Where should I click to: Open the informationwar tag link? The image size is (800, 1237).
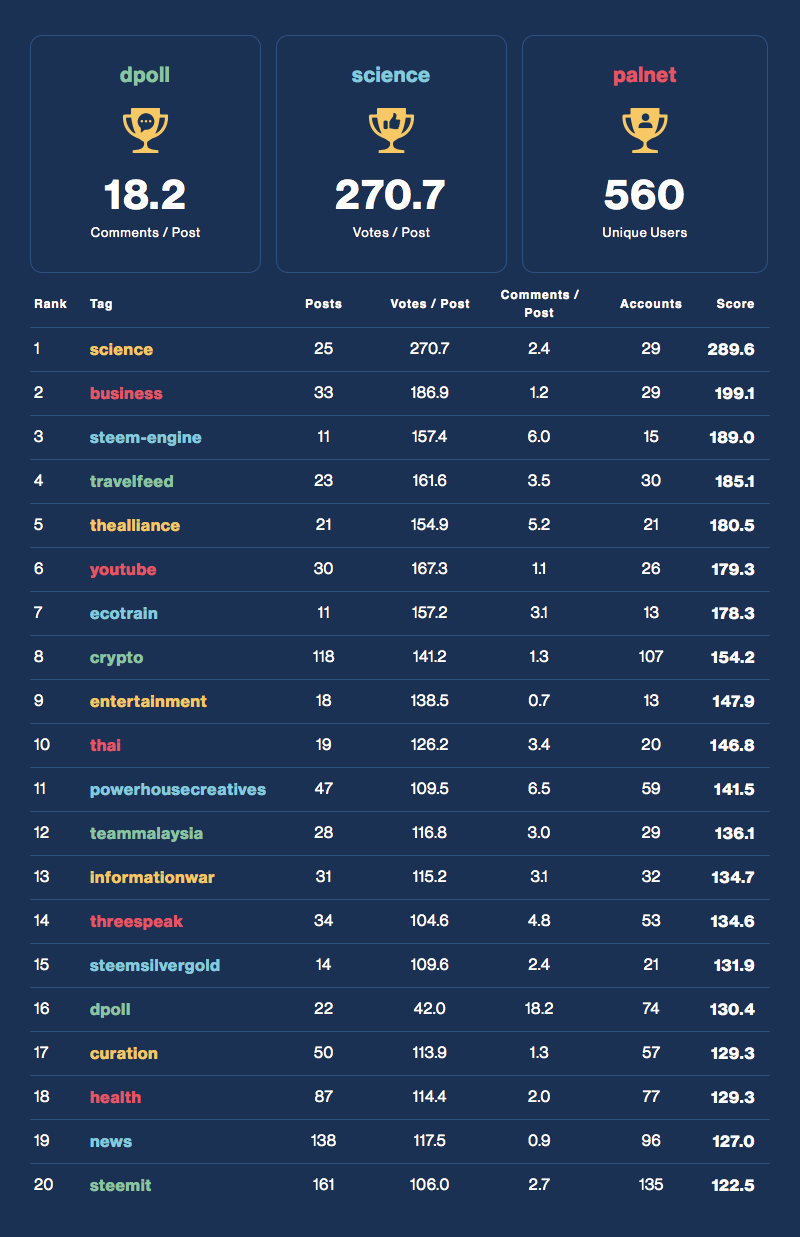click(x=152, y=877)
